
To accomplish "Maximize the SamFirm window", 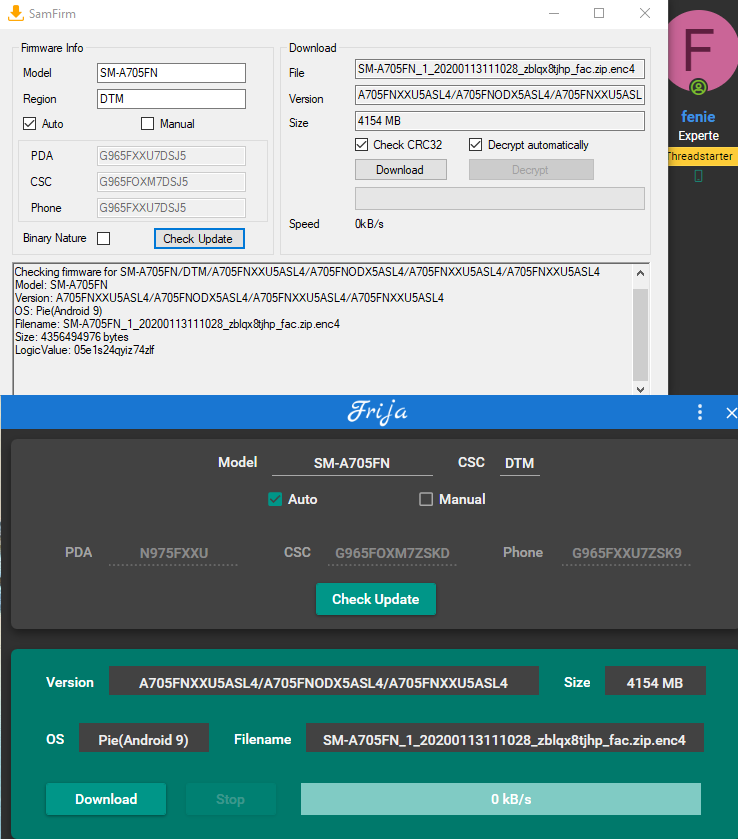I will tap(599, 13).
